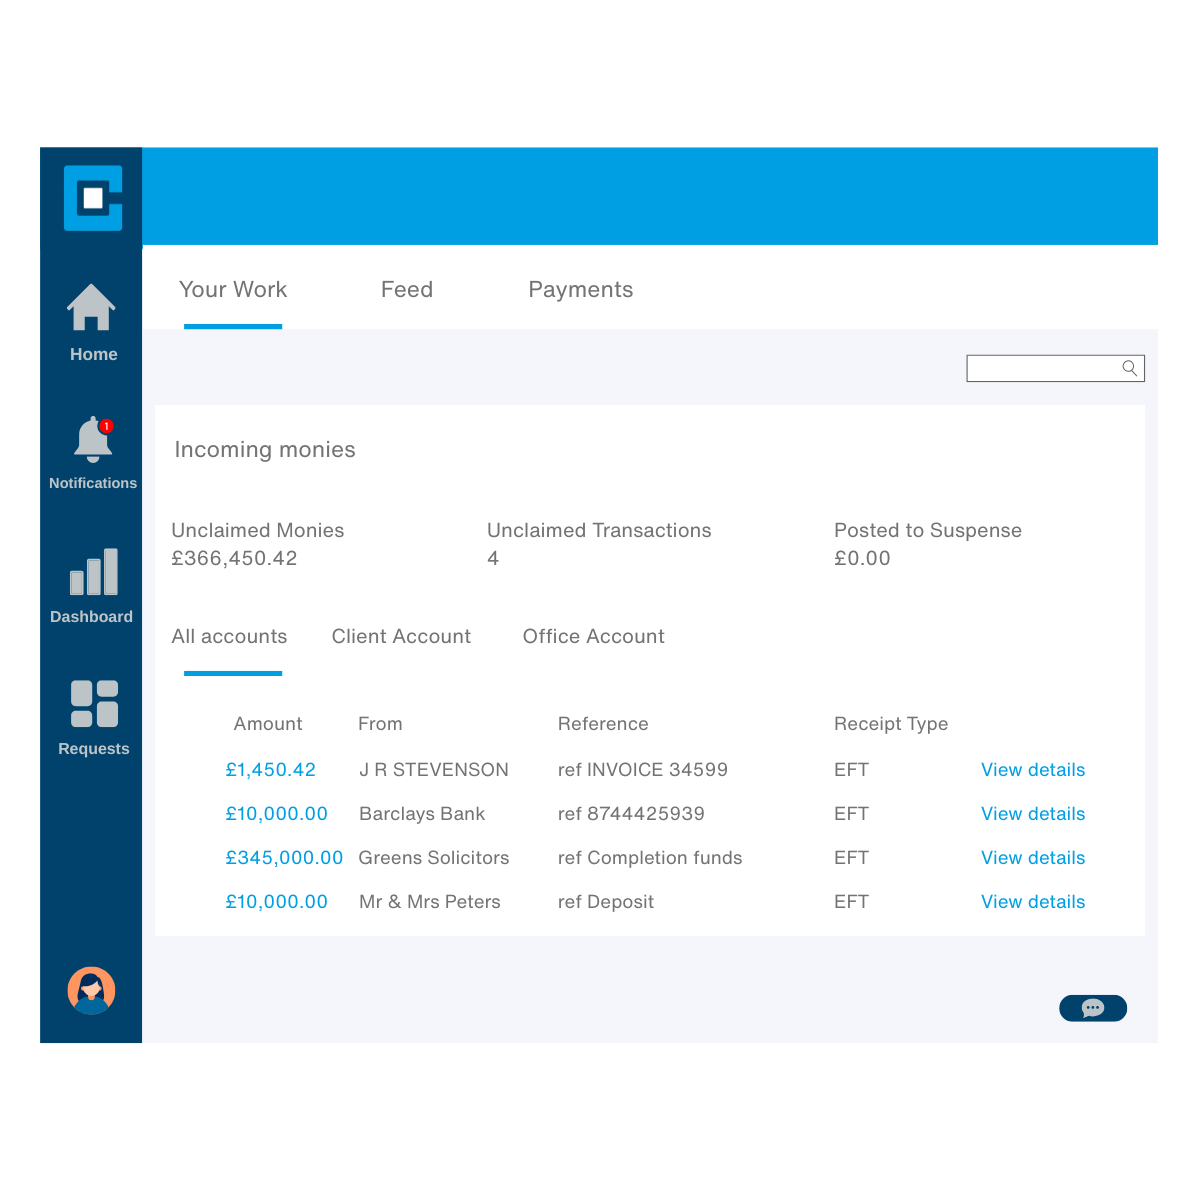
Task: Select the All accounts filter tab
Action: [x=229, y=637]
